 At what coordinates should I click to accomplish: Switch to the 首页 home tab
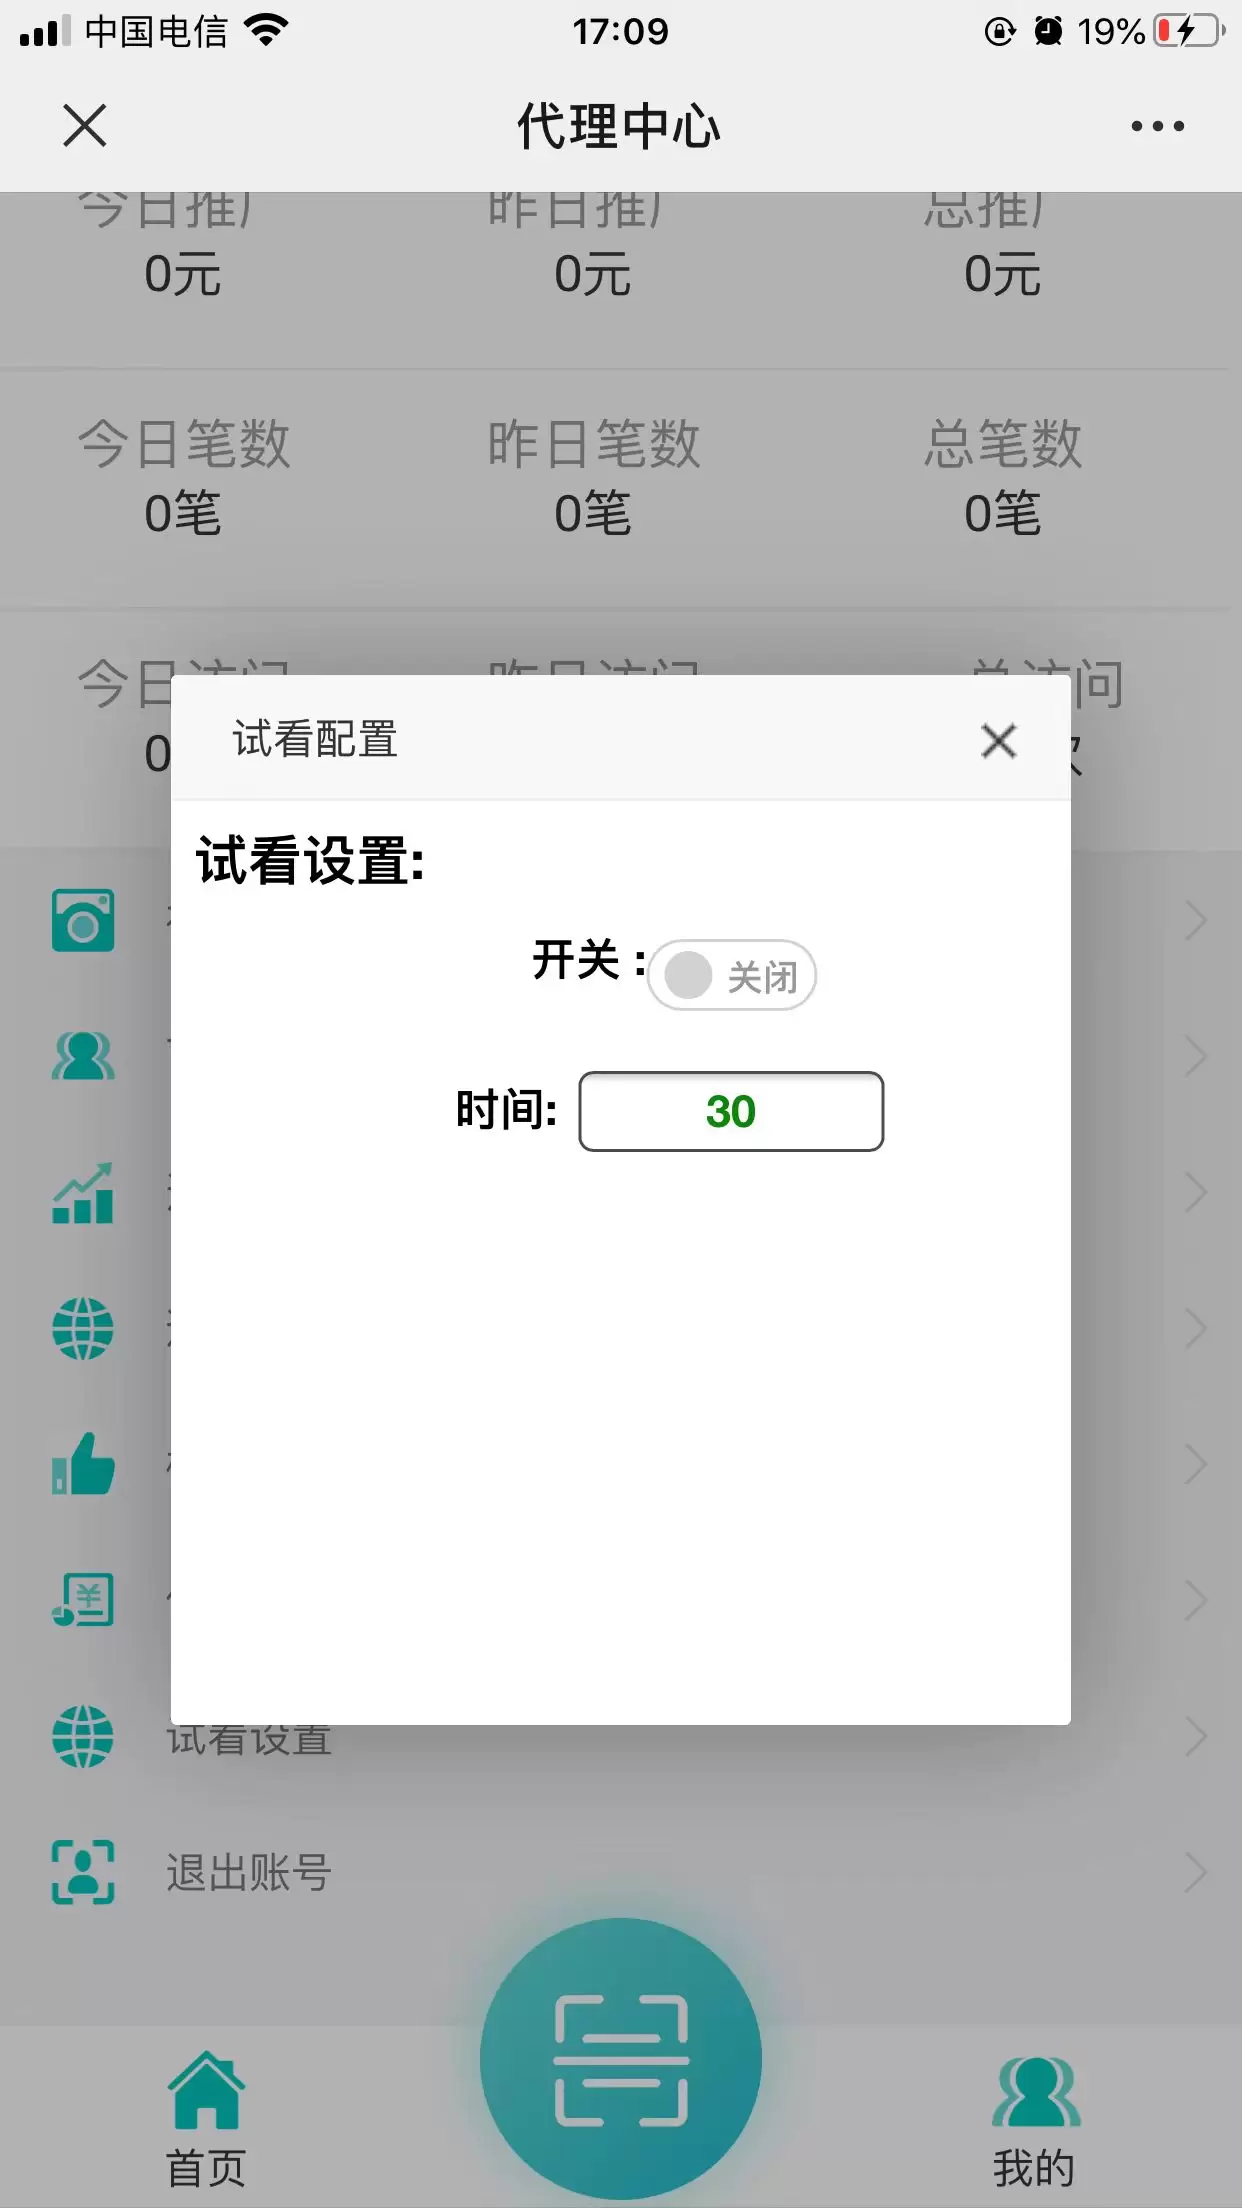click(206, 2118)
